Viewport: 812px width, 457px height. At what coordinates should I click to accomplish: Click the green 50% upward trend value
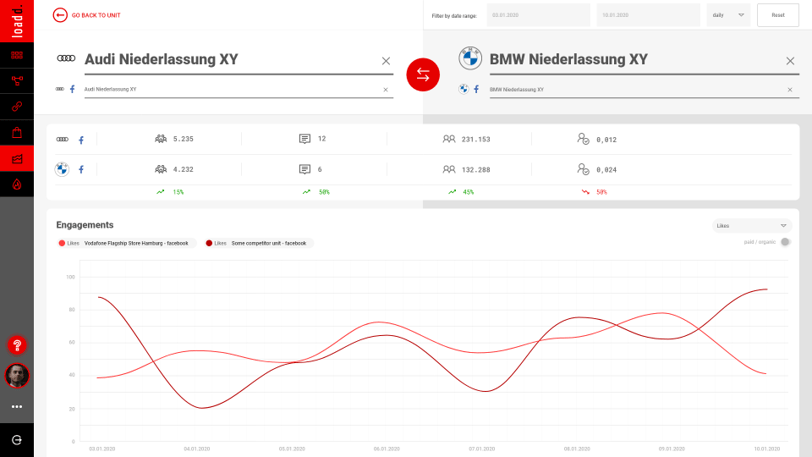[324, 192]
